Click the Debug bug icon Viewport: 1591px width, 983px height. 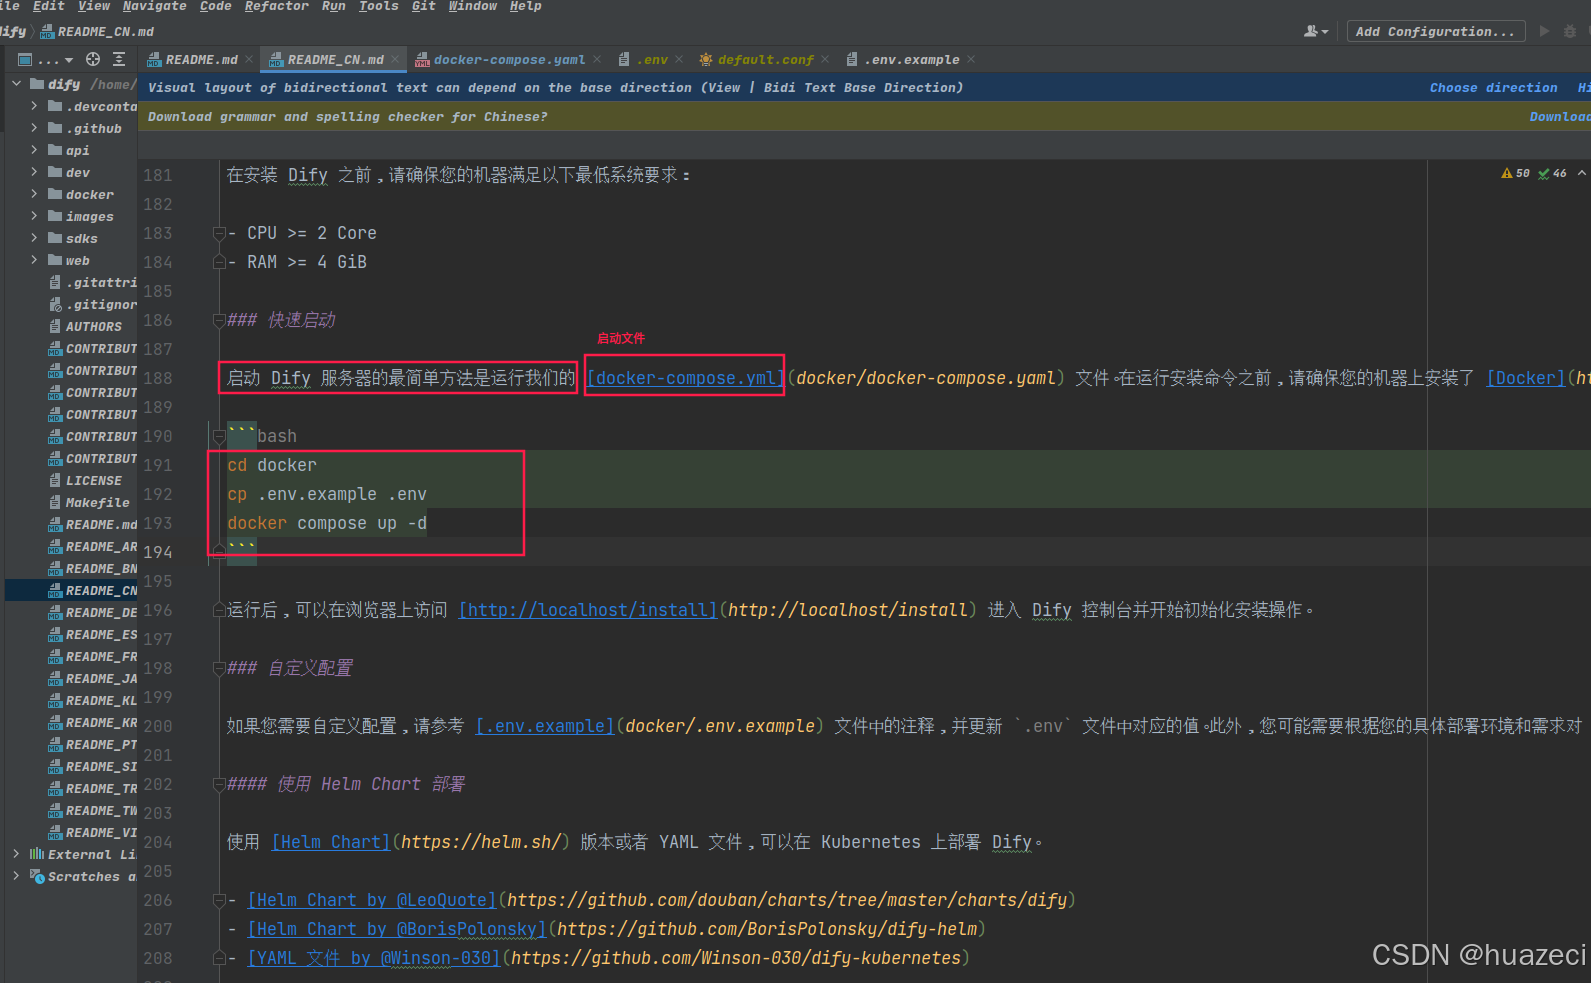tap(1570, 32)
